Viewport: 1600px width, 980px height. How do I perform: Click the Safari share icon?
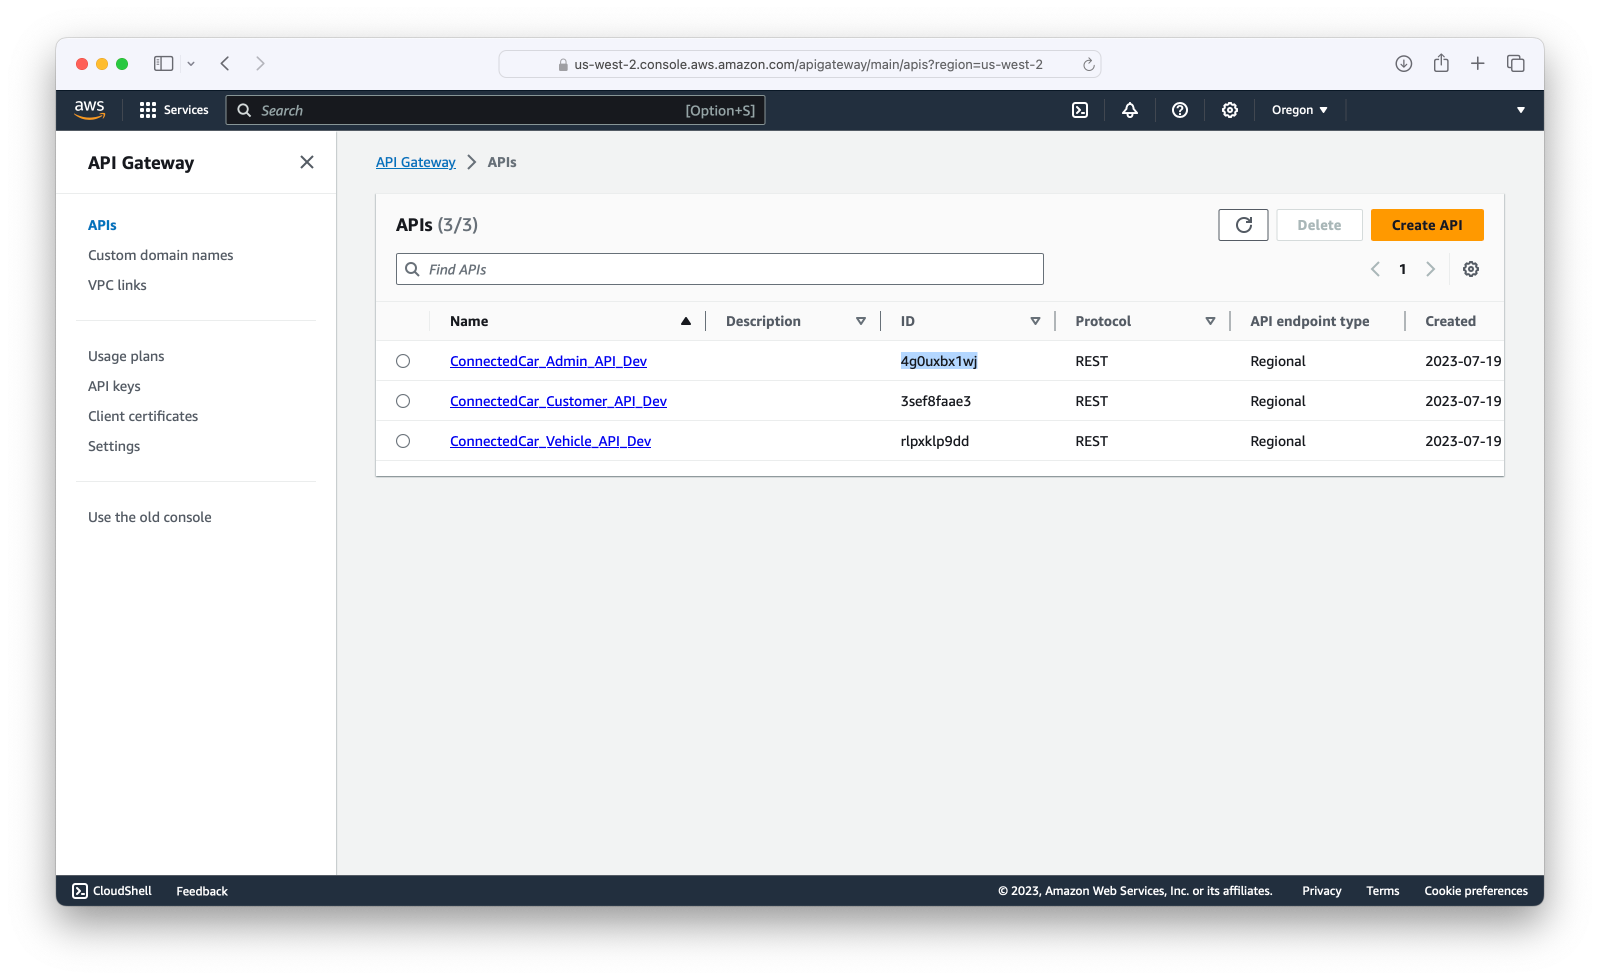click(x=1441, y=63)
